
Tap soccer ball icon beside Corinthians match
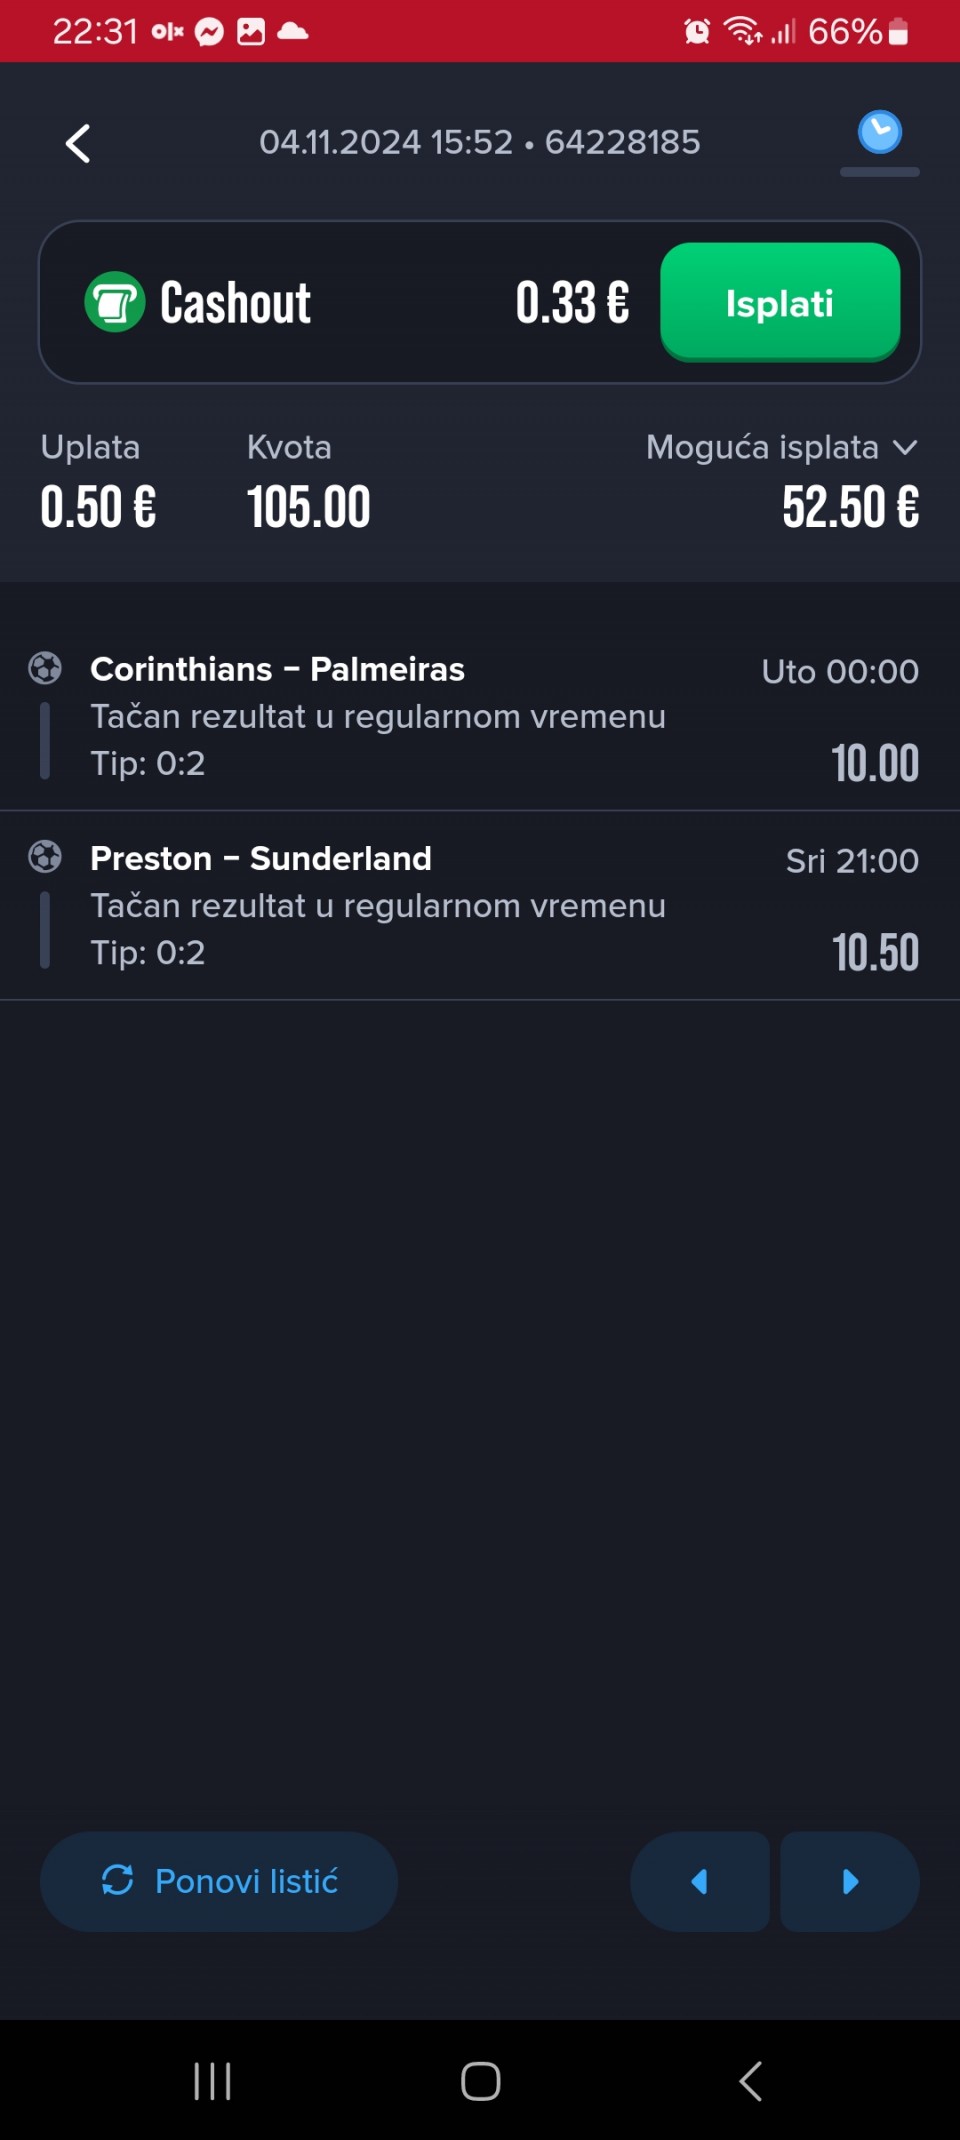(x=45, y=668)
